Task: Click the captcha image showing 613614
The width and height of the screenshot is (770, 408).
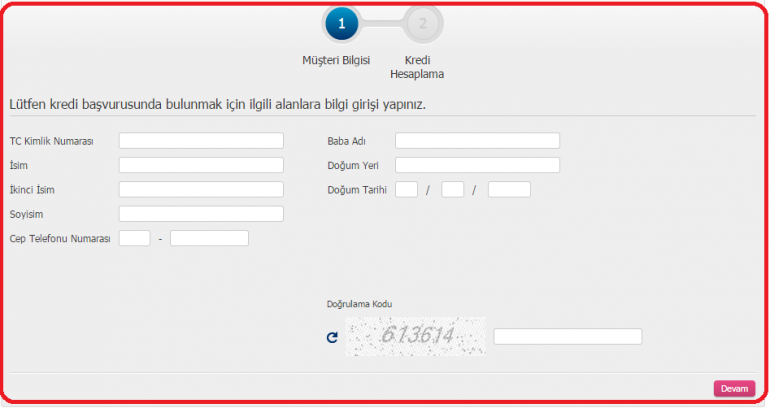Action: tap(415, 337)
